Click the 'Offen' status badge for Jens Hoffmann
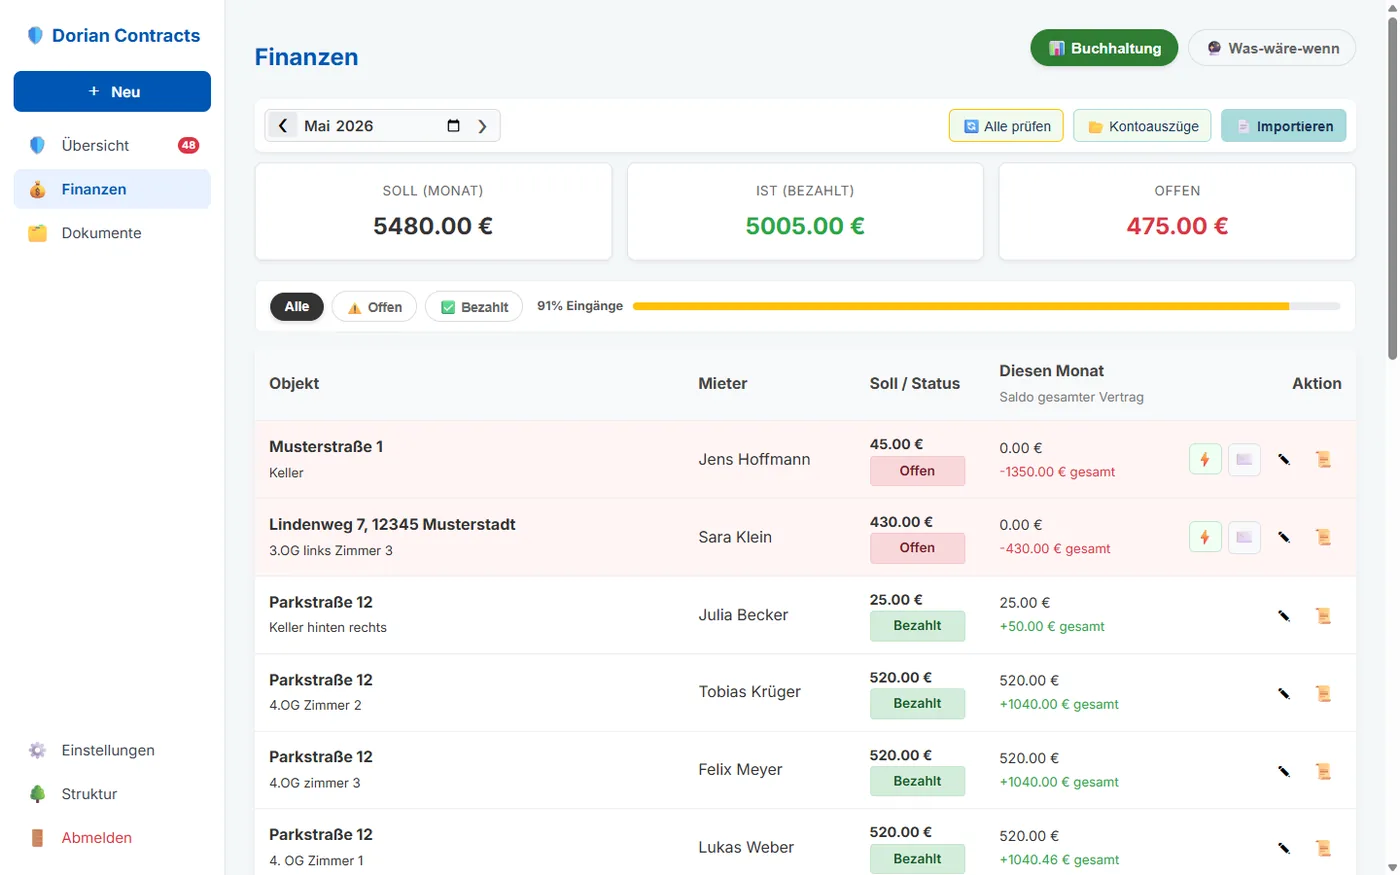This screenshot has width=1400, height=875. coord(917,471)
